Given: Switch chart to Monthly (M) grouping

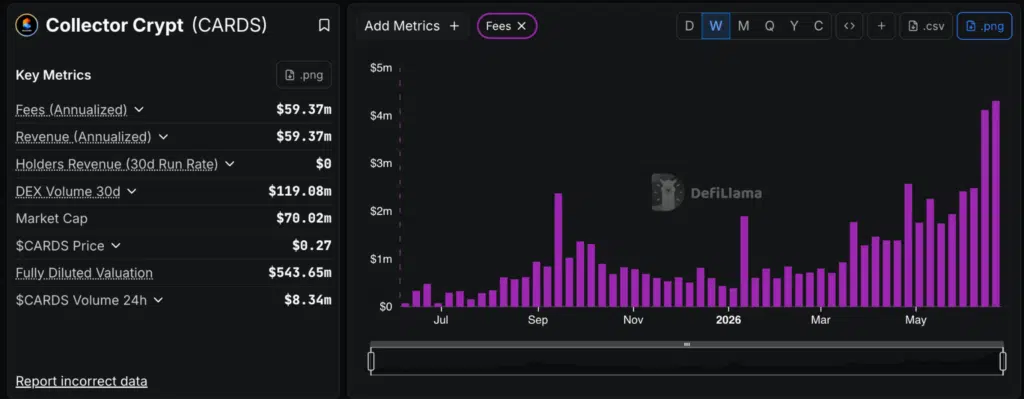Looking at the screenshot, I should [743, 26].
